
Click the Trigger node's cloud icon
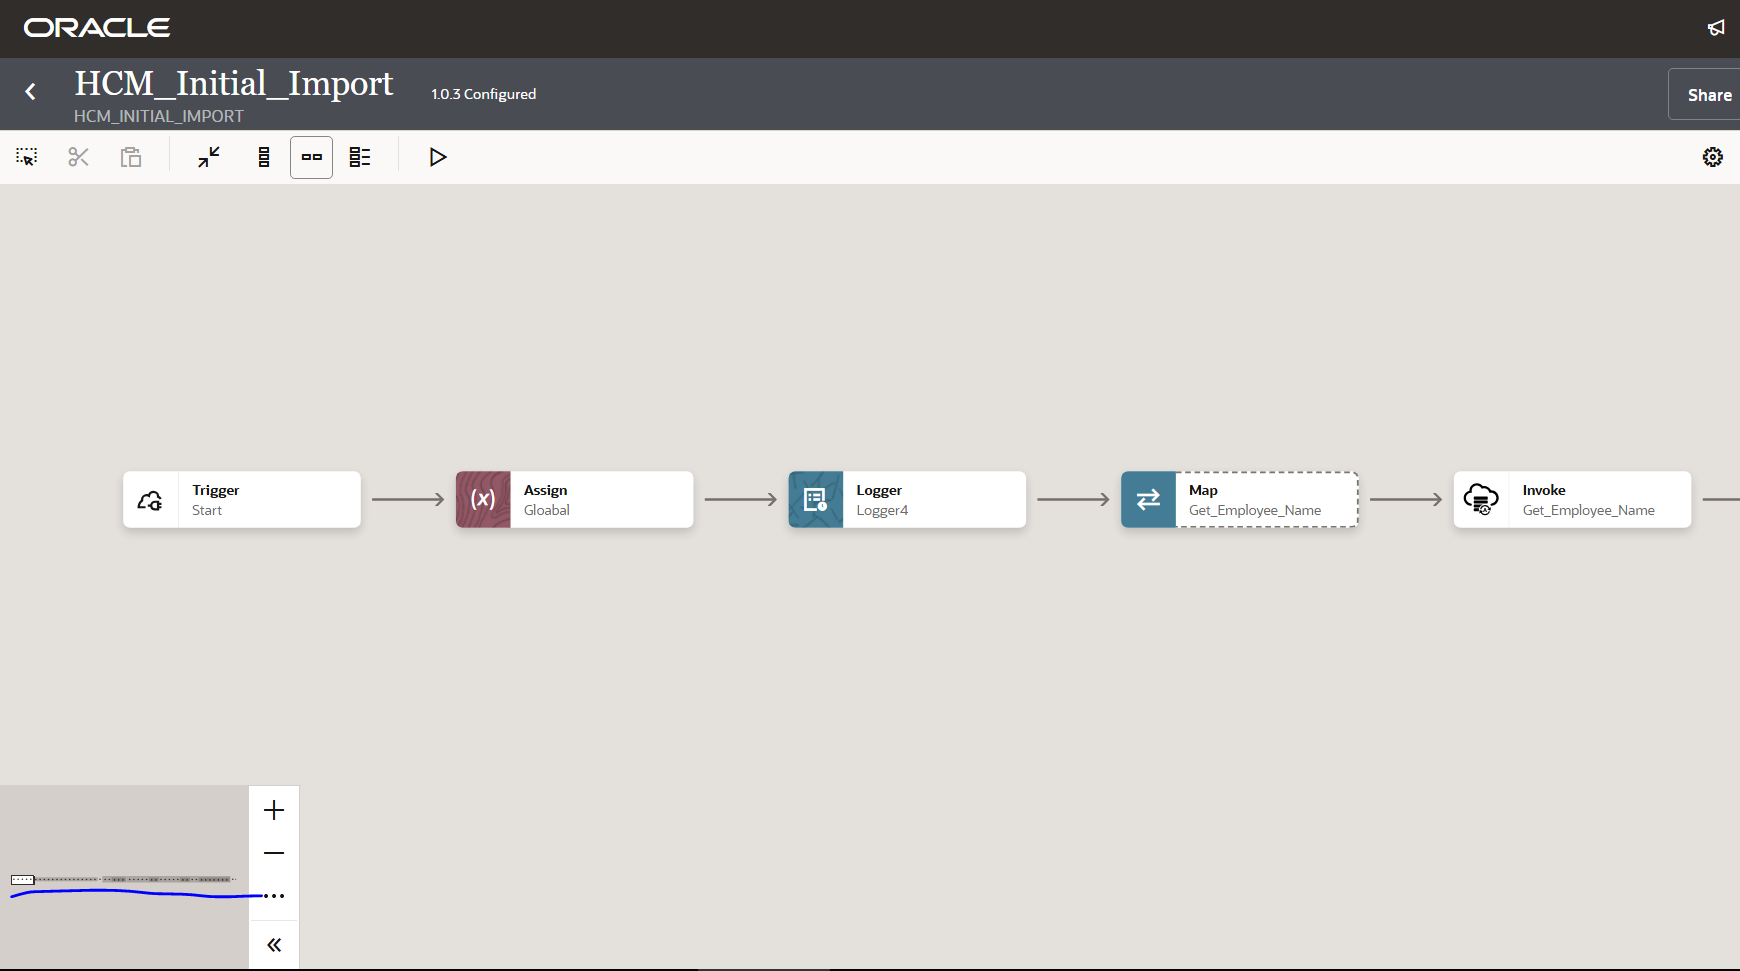pyautogui.click(x=150, y=500)
